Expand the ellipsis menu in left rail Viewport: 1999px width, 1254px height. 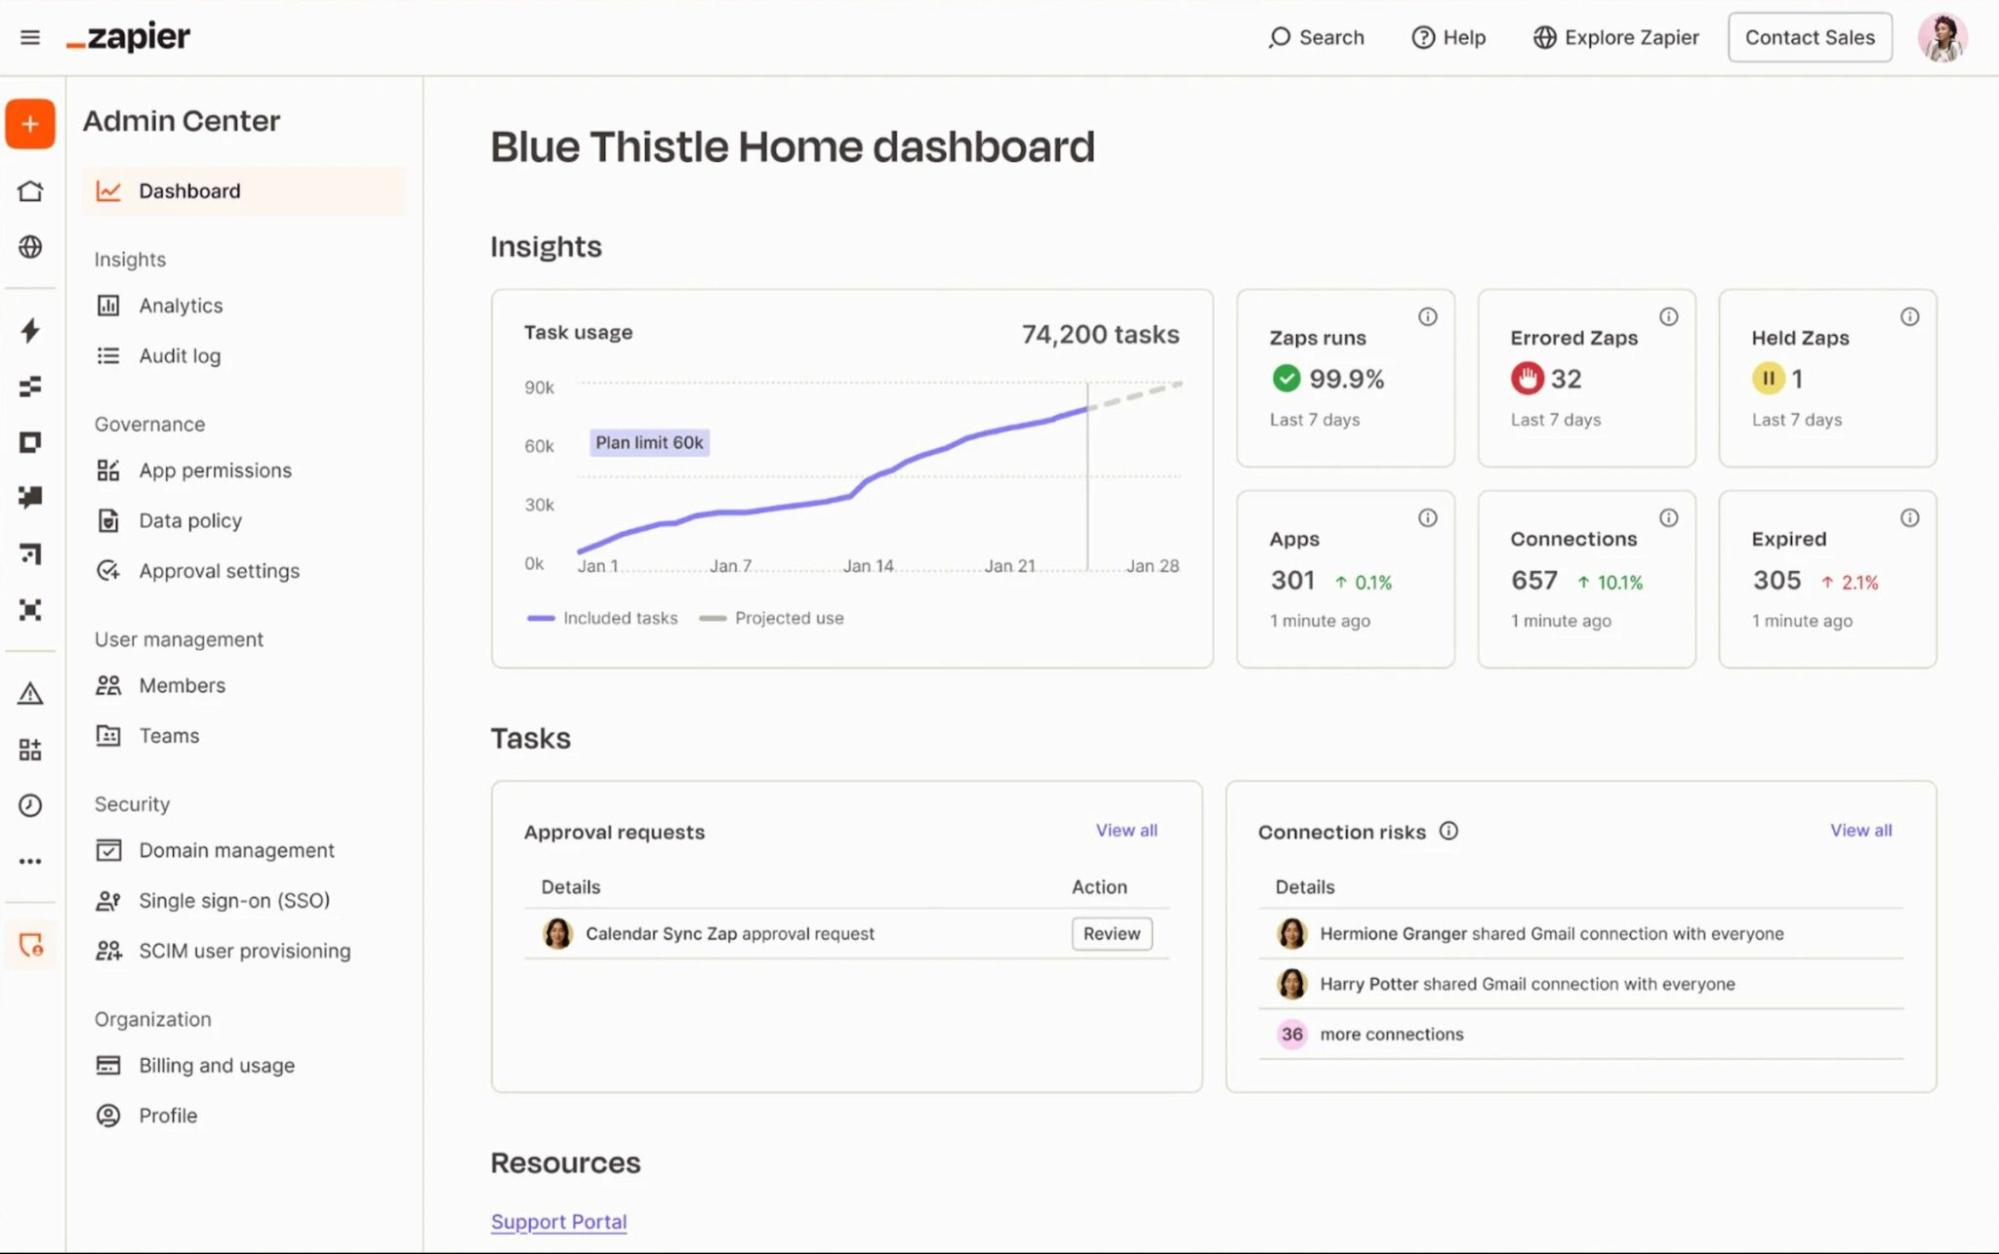tap(30, 861)
